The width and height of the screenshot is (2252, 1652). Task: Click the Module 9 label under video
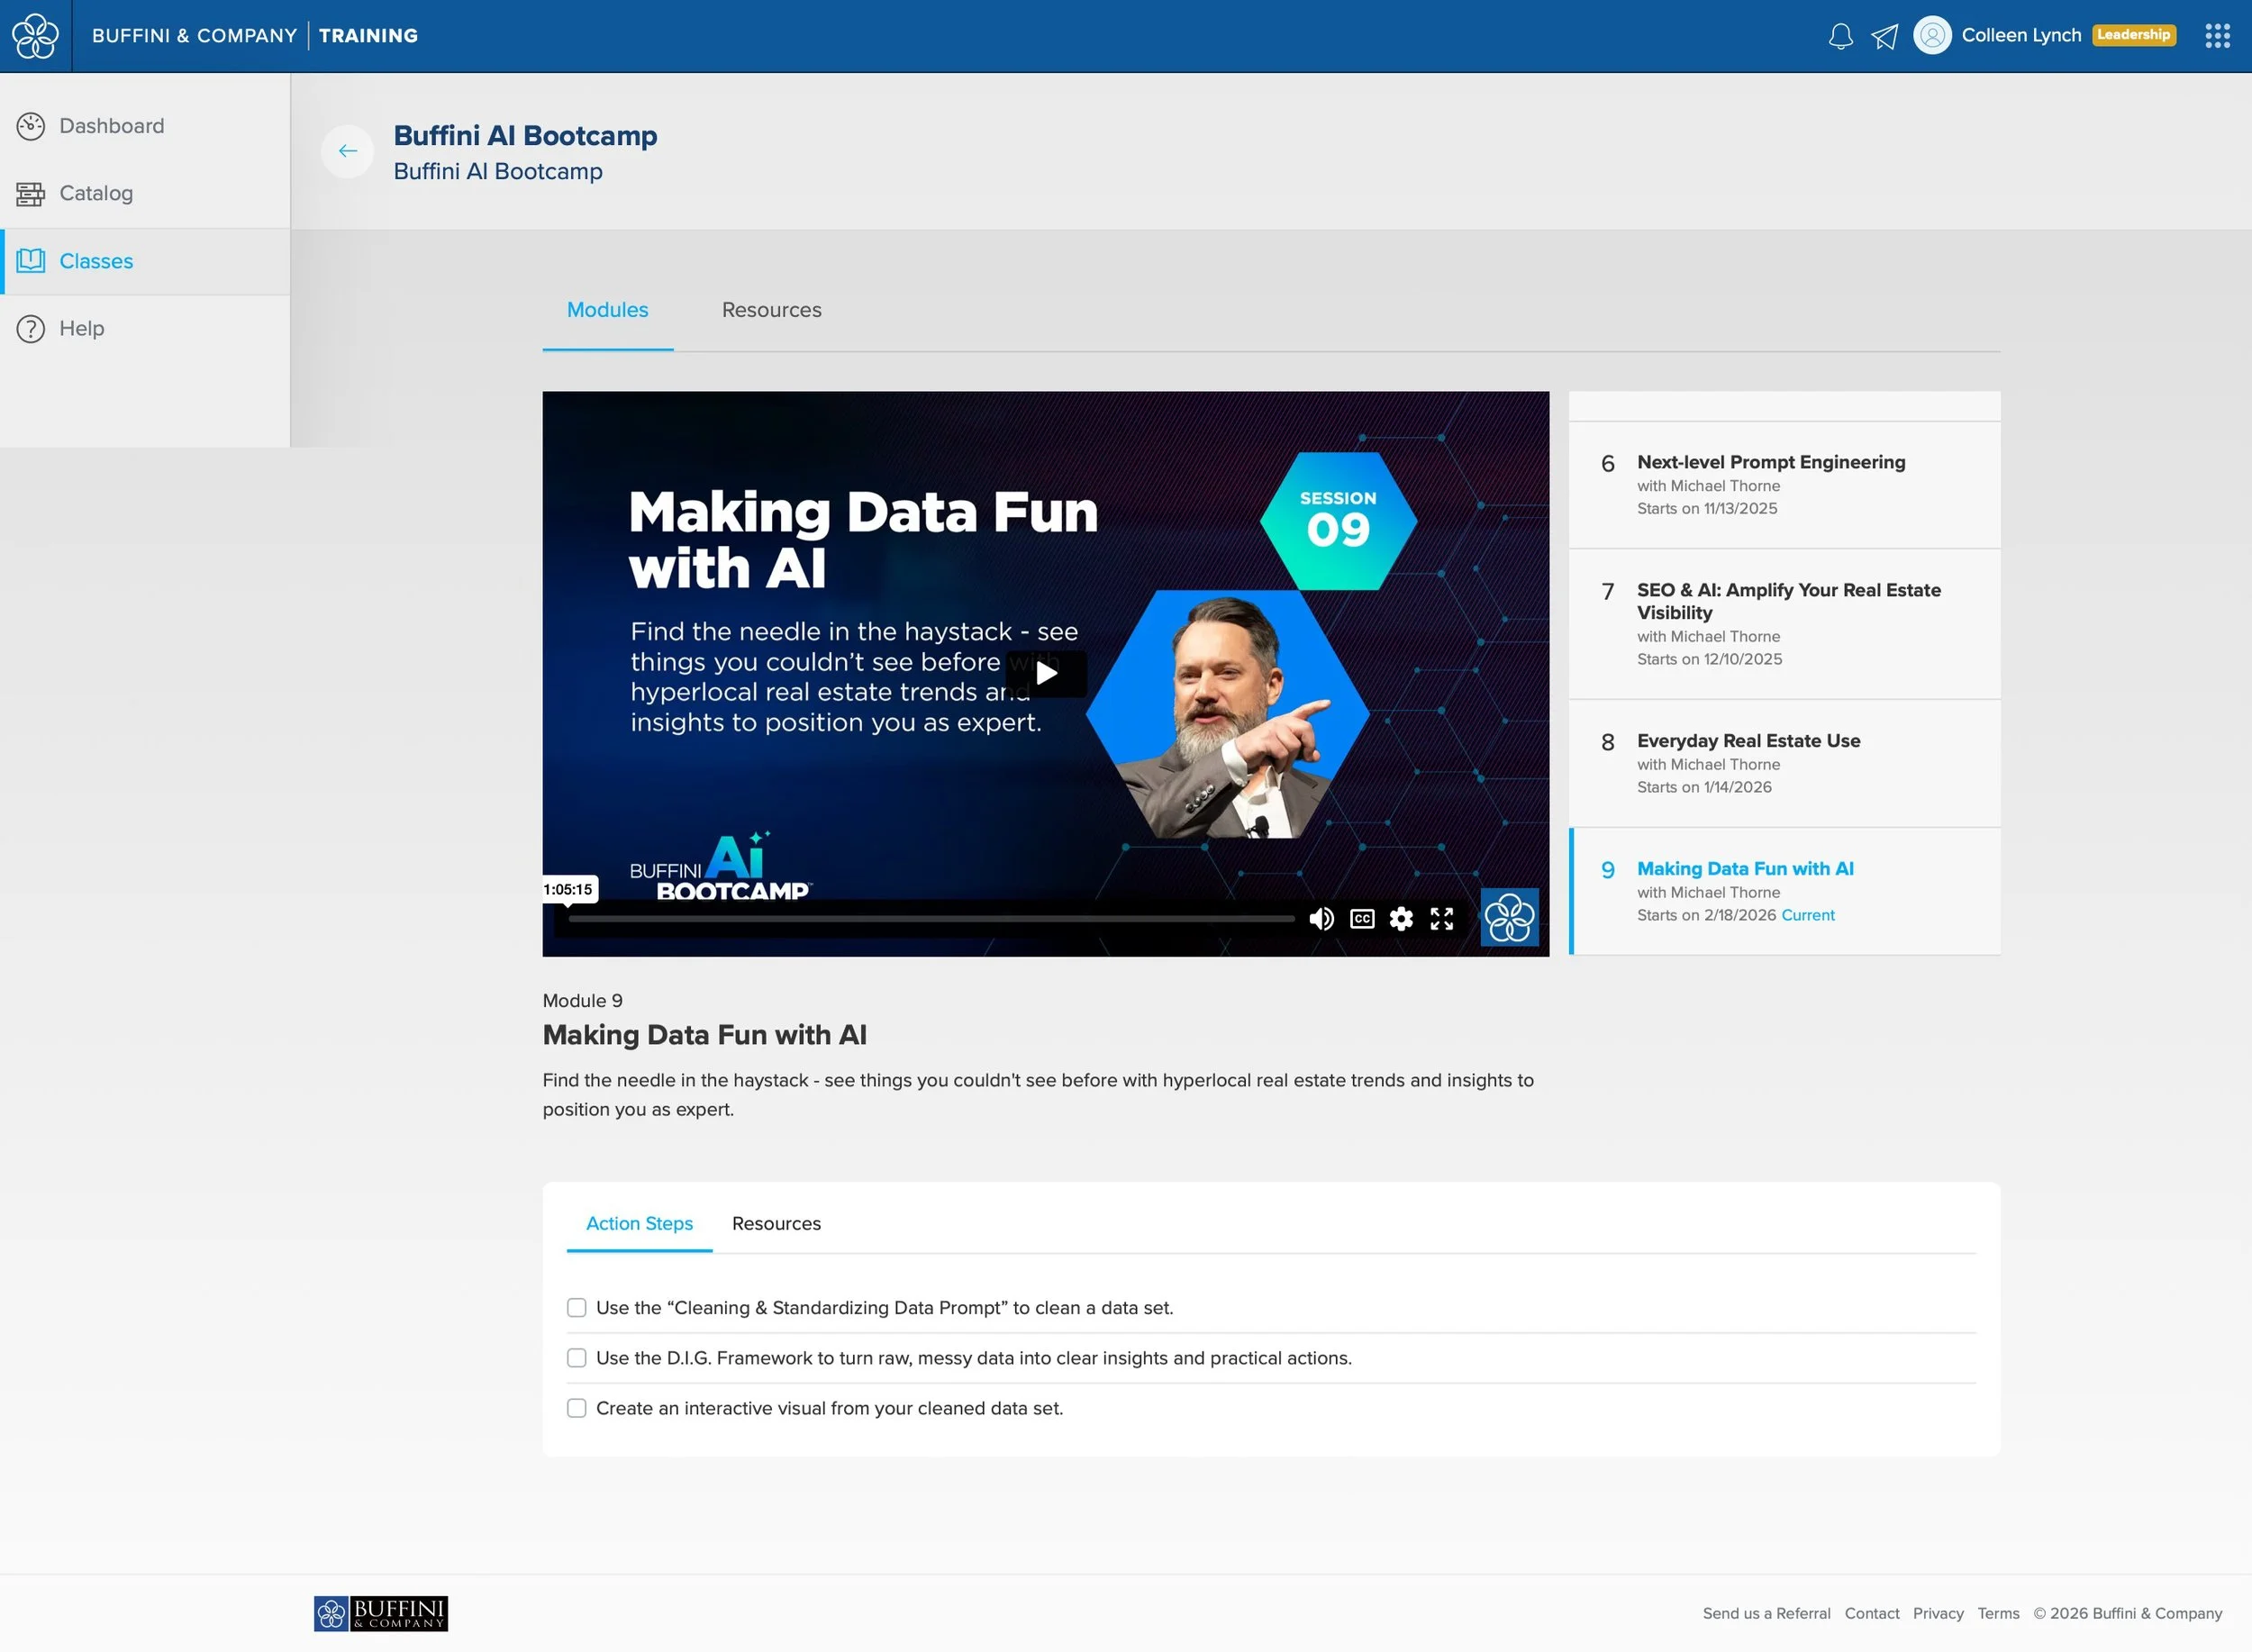(582, 1001)
